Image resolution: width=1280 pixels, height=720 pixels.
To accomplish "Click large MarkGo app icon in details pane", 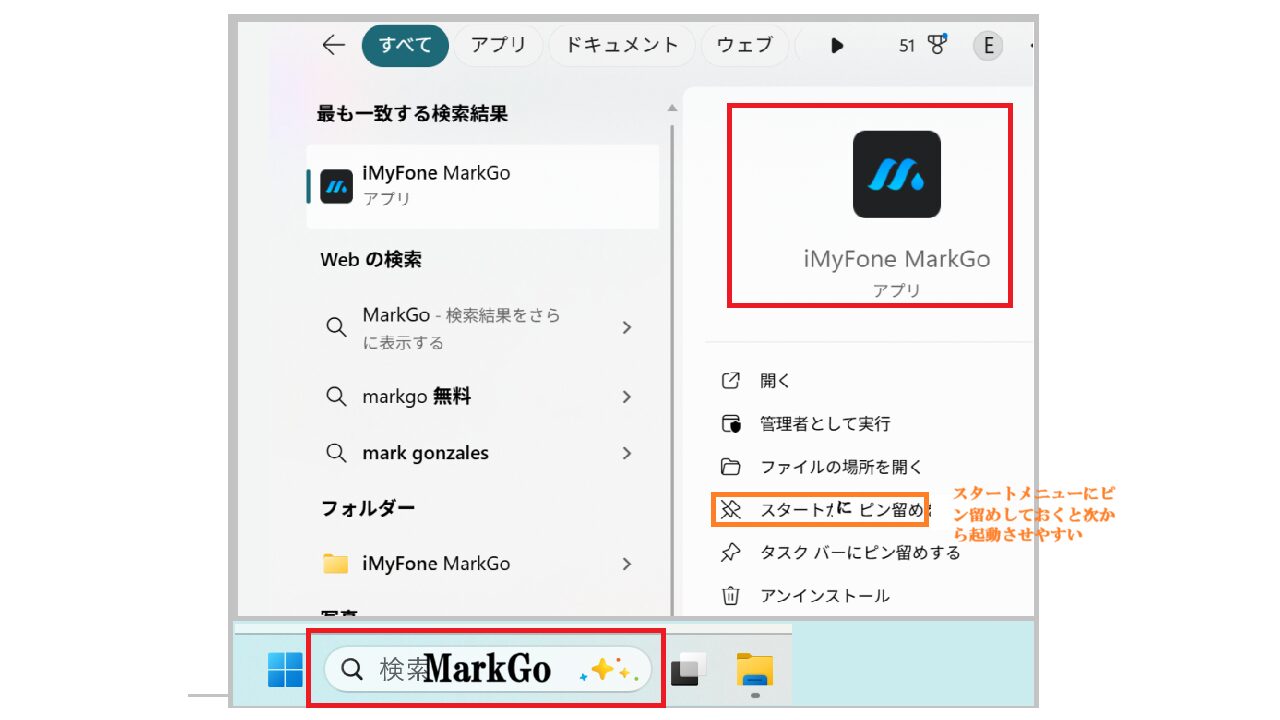I will click(897, 174).
